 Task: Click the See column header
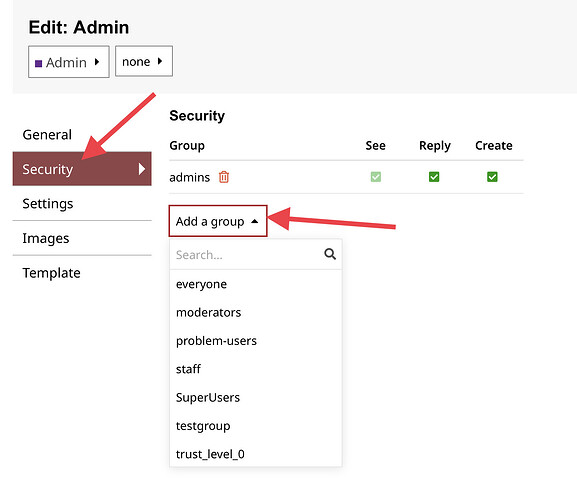pos(375,145)
